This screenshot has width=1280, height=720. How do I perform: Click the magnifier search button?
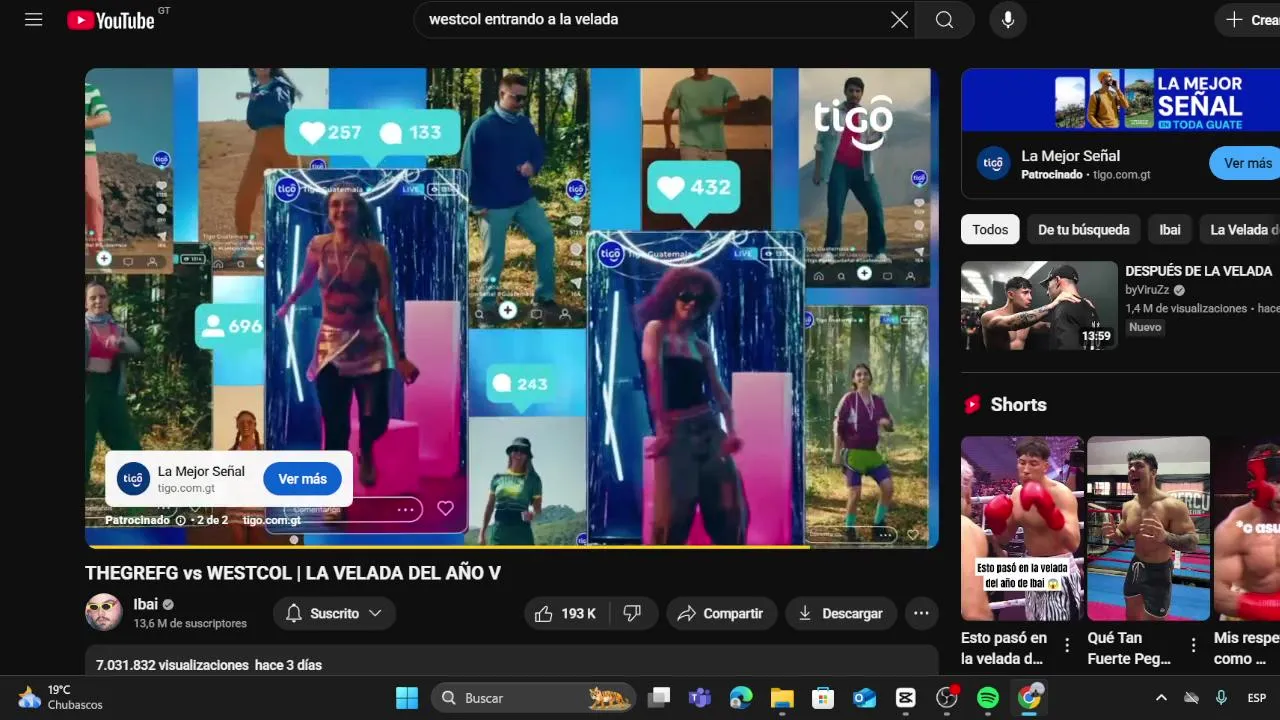click(945, 20)
